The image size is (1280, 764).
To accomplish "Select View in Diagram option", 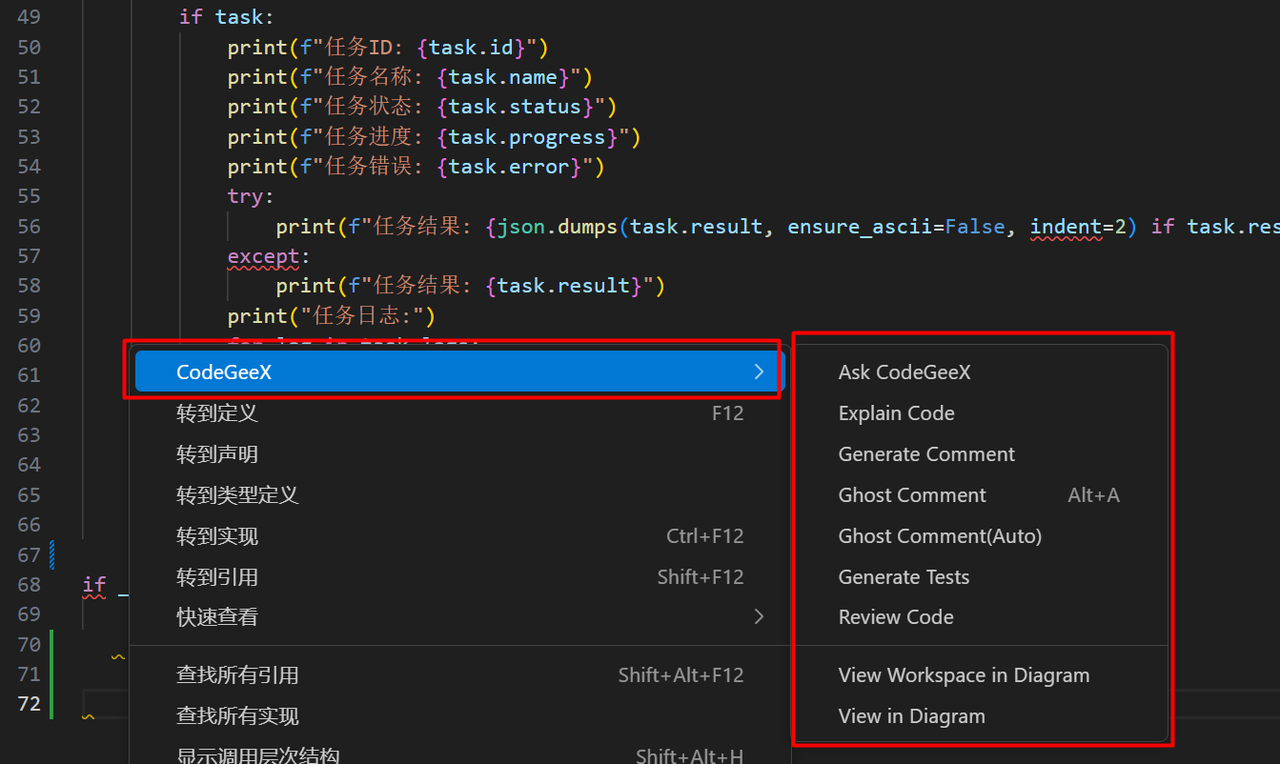I will 911,716.
